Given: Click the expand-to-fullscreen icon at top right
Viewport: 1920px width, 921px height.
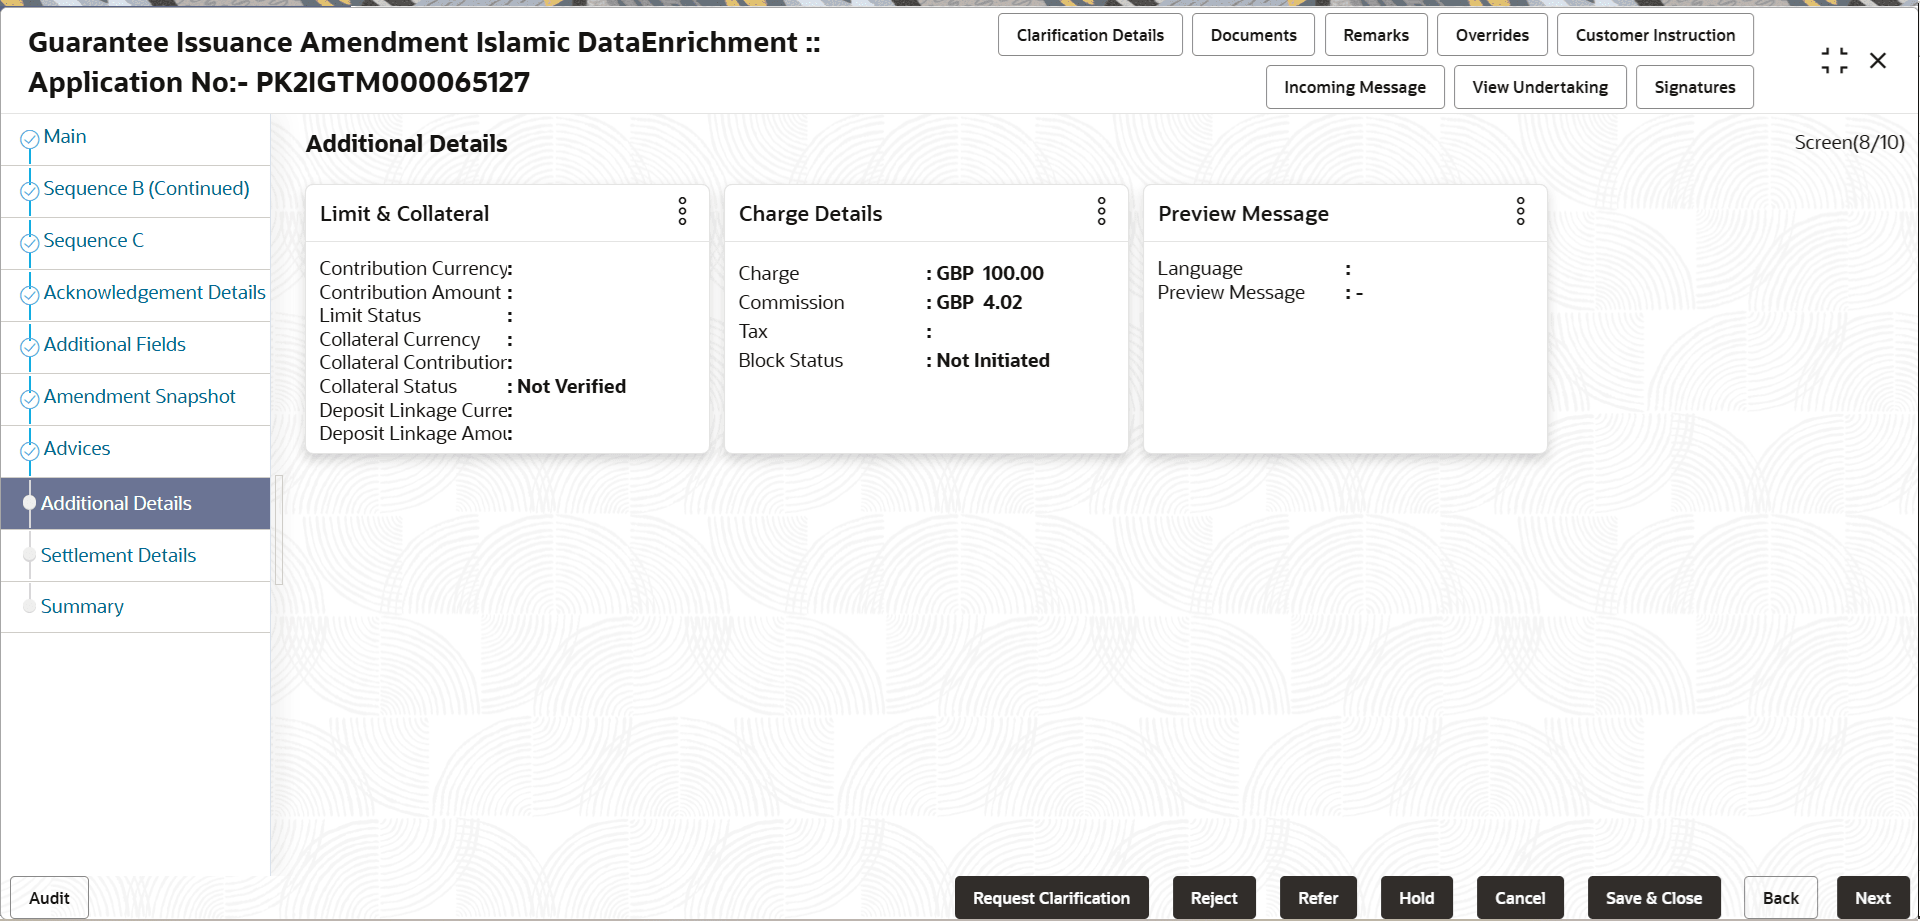Looking at the screenshot, I should pyautogui.click(x=1834, y=60).
